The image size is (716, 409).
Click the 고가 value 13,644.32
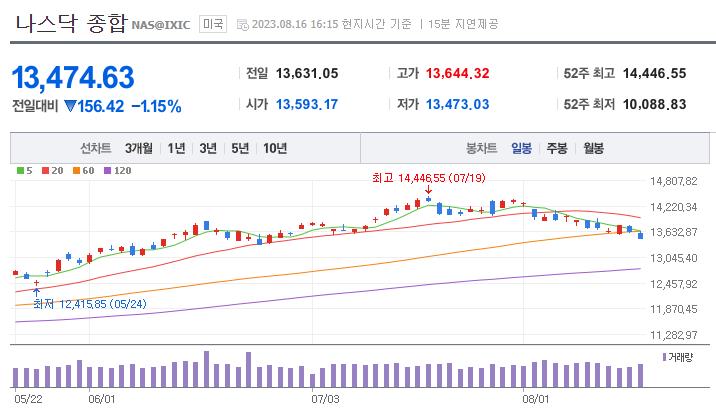pos(458,73)
